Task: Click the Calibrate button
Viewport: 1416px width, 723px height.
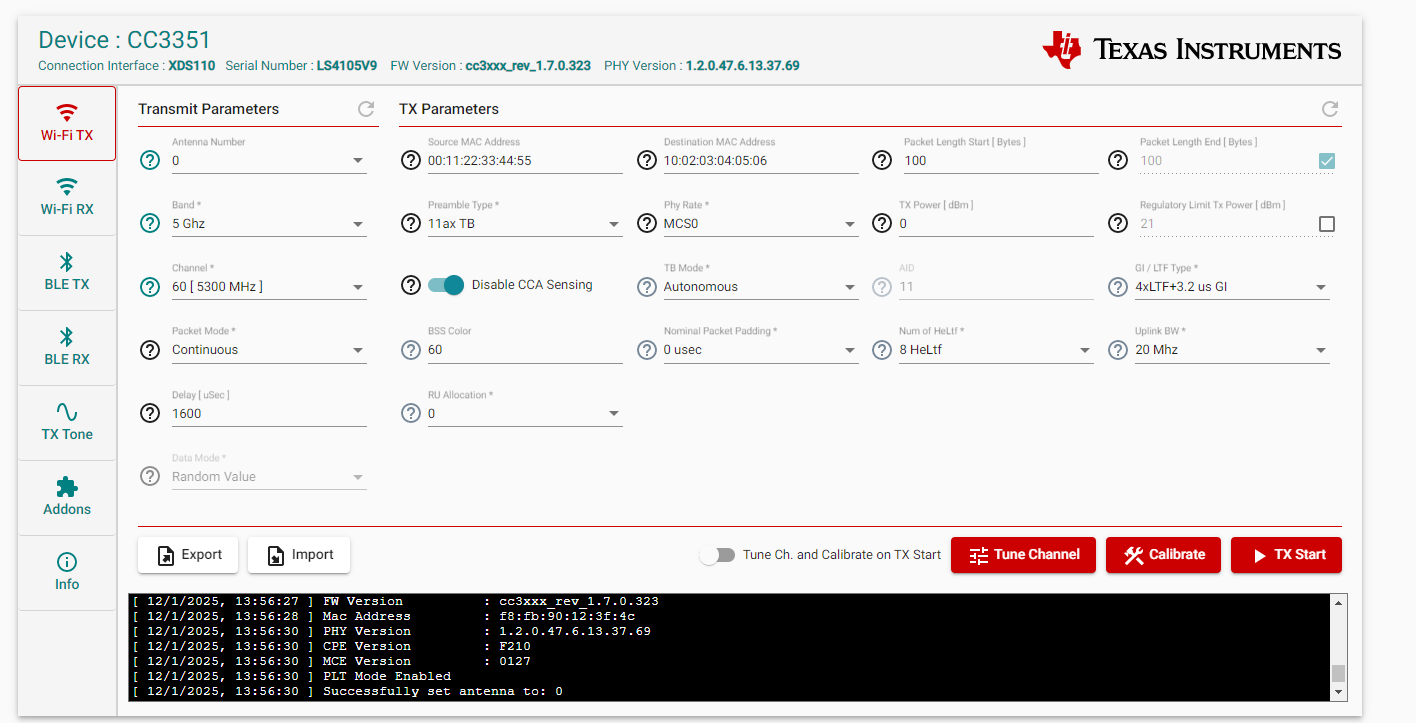Action: [x=1163, y=555]
